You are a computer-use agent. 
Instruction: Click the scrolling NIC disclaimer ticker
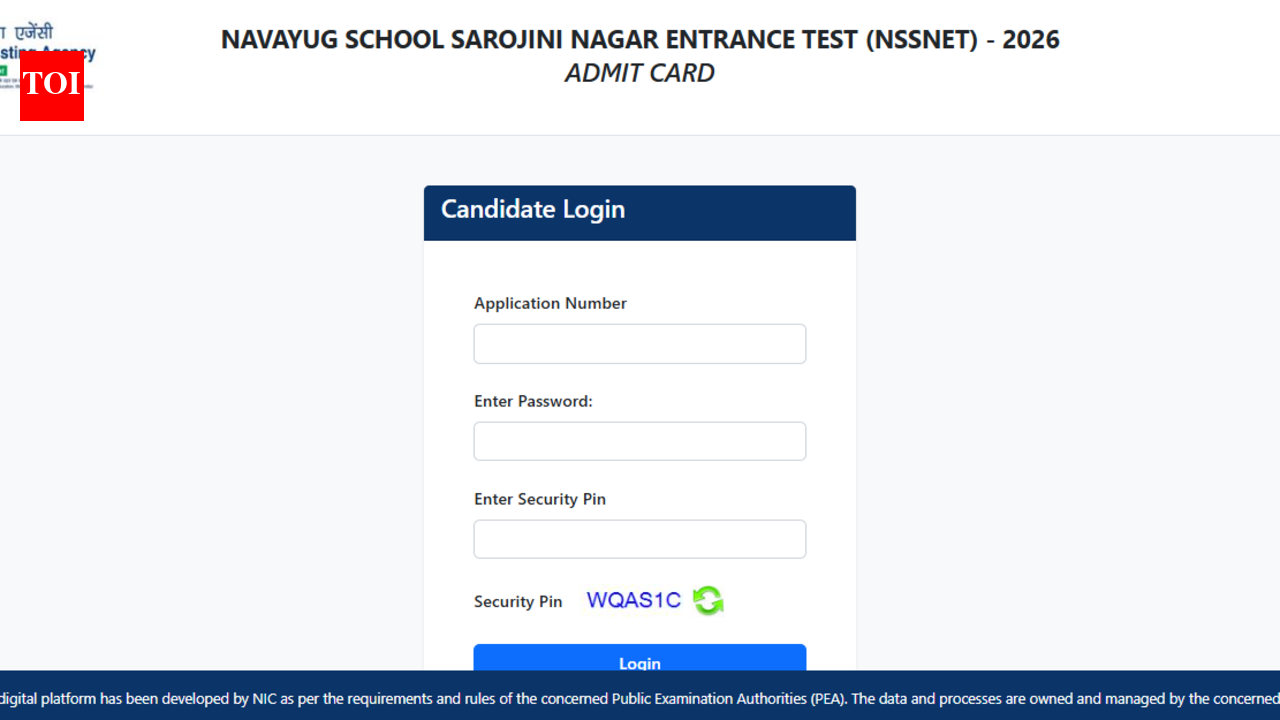pos(640,699)
